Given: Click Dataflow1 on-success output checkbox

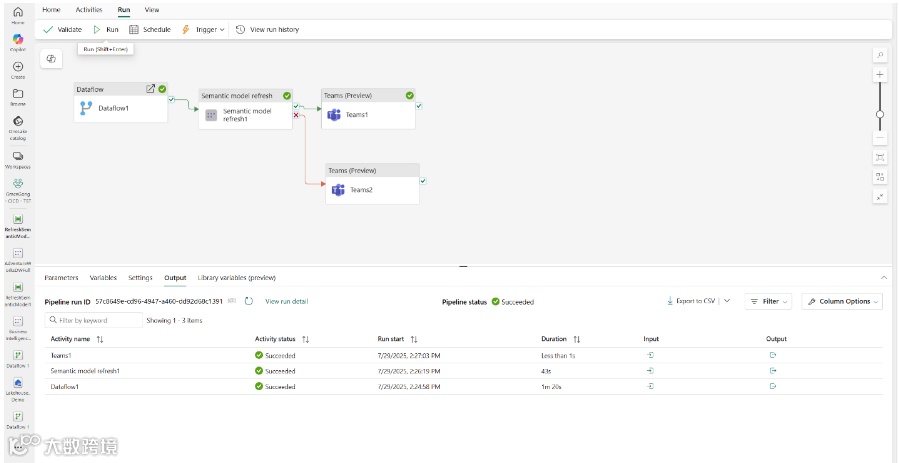Looking at the screenshot, I should coord(171,100).
